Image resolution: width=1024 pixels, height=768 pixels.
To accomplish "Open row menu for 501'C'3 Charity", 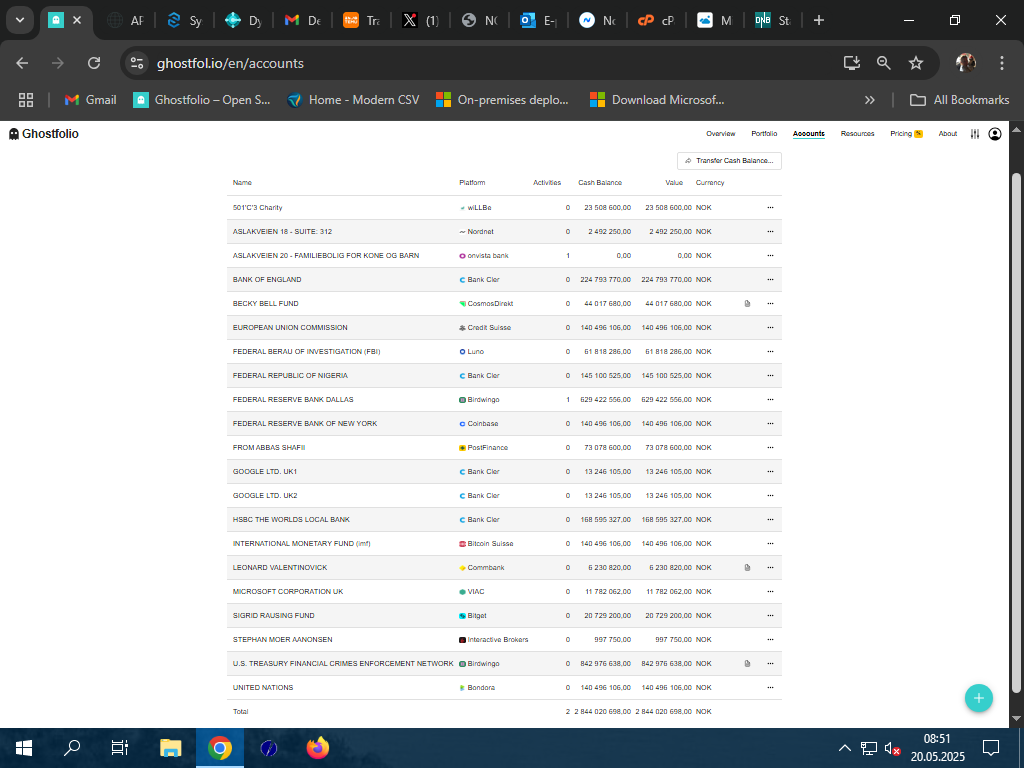I will click(x=770, y=208).
